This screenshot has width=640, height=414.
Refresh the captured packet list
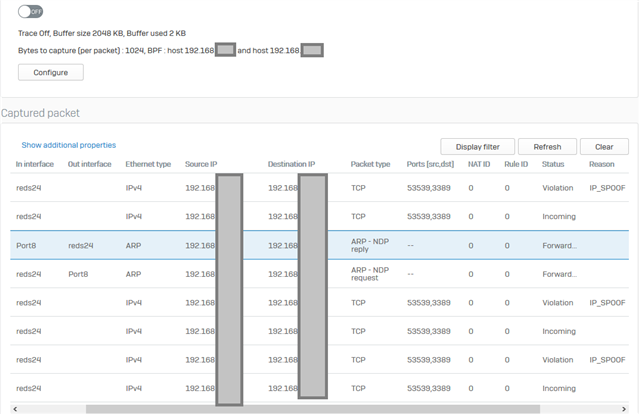point(547,147)
